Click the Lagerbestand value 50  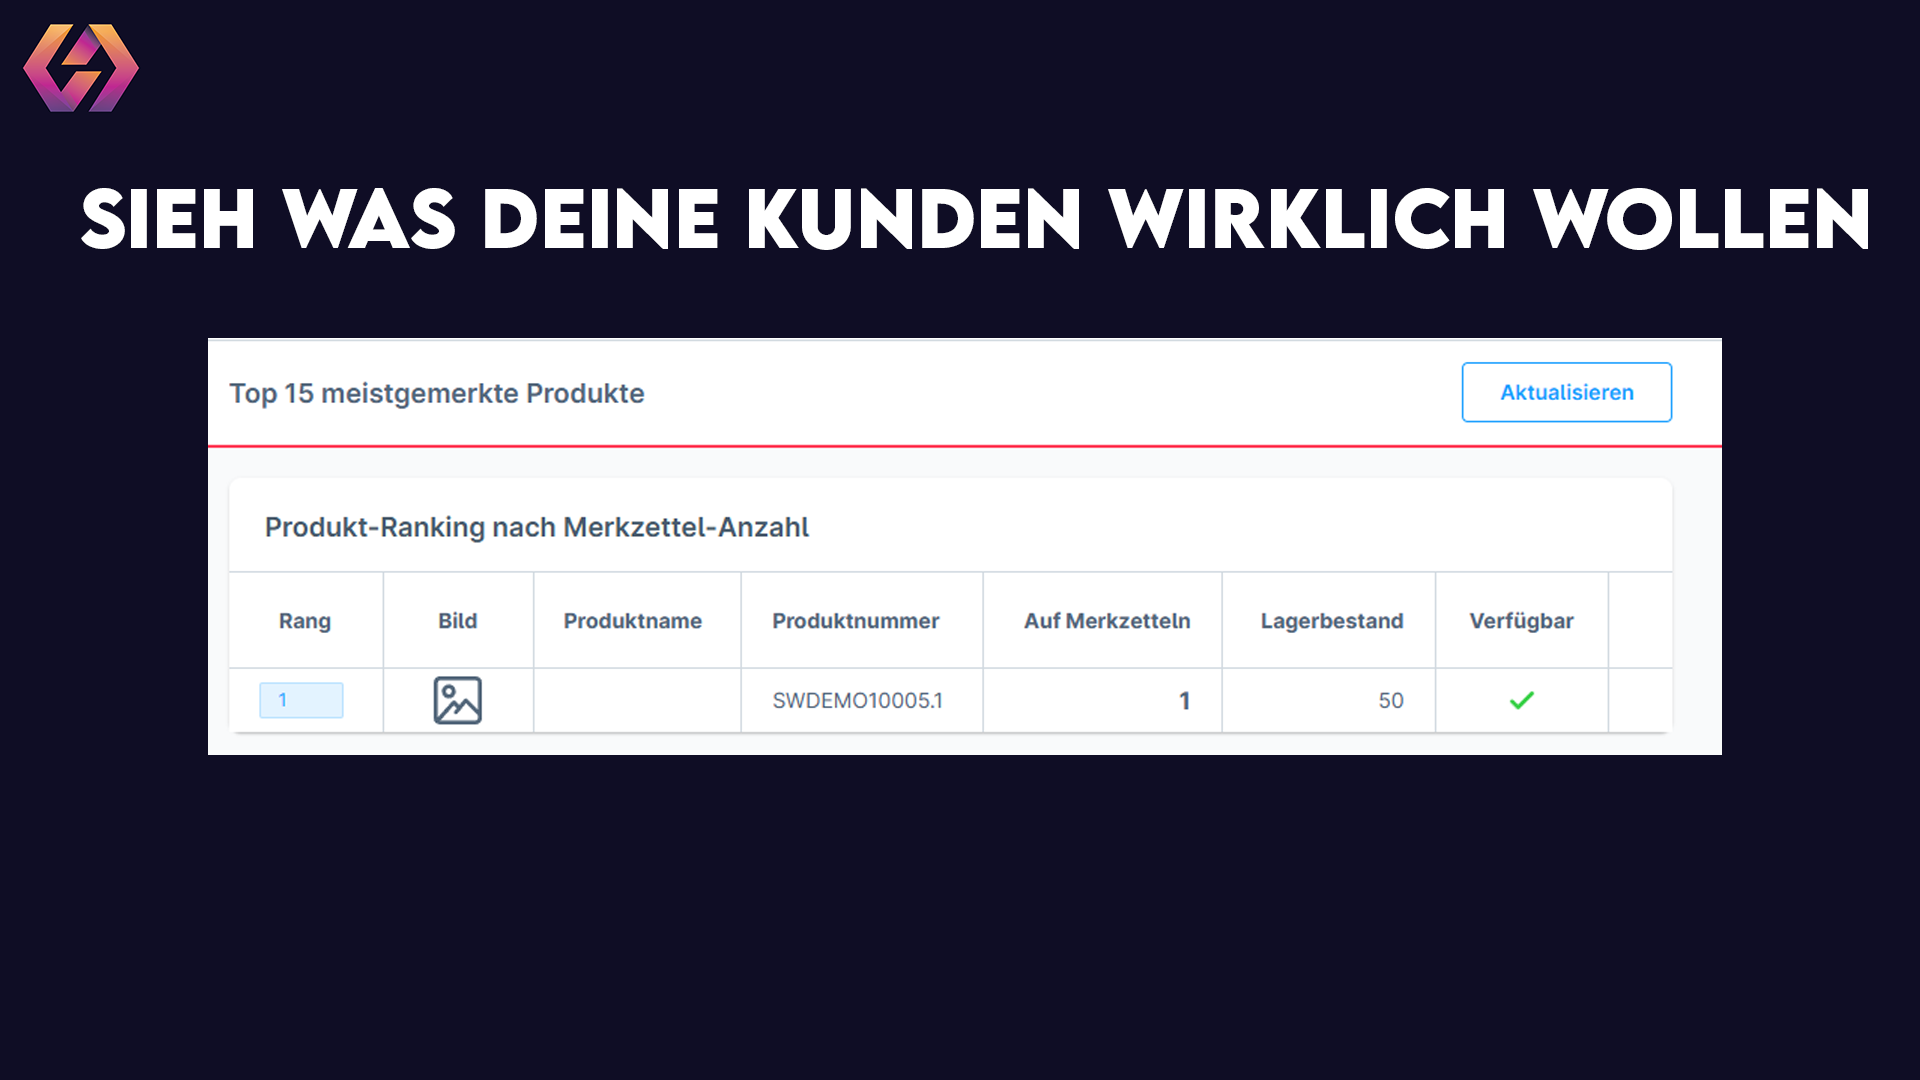1391,700
